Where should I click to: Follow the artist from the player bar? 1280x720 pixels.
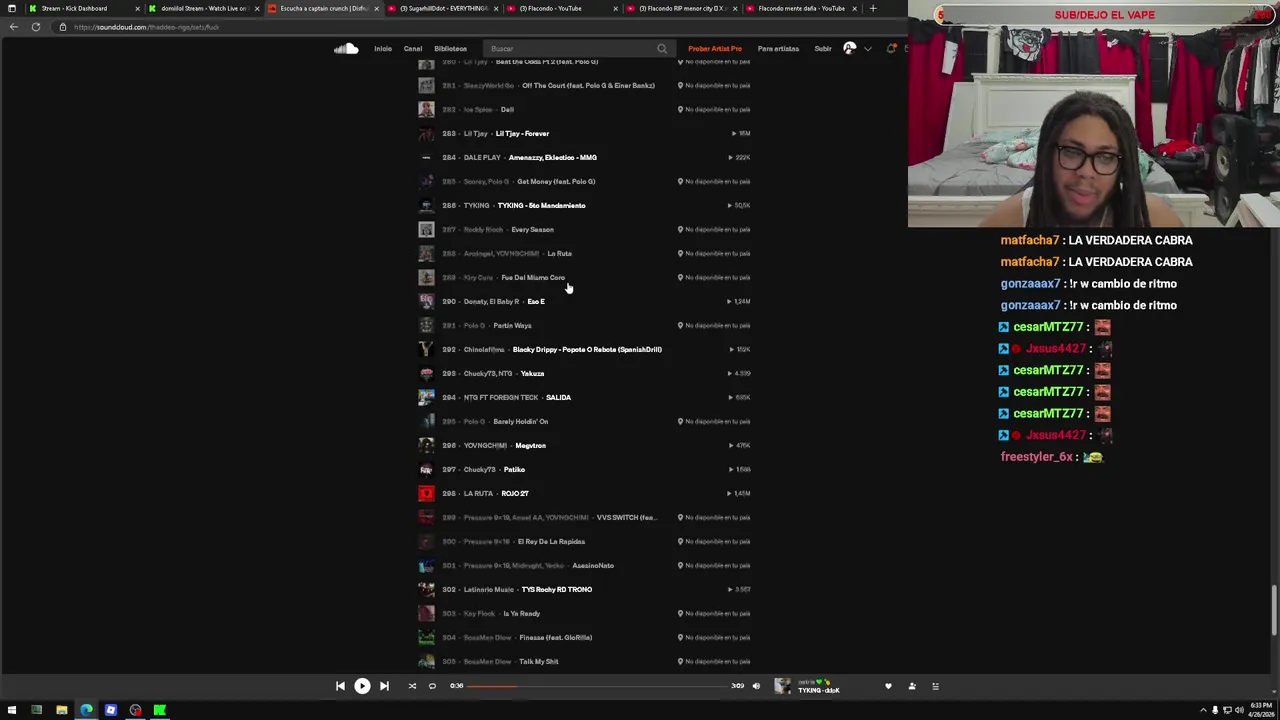click(x=912, y=686)
